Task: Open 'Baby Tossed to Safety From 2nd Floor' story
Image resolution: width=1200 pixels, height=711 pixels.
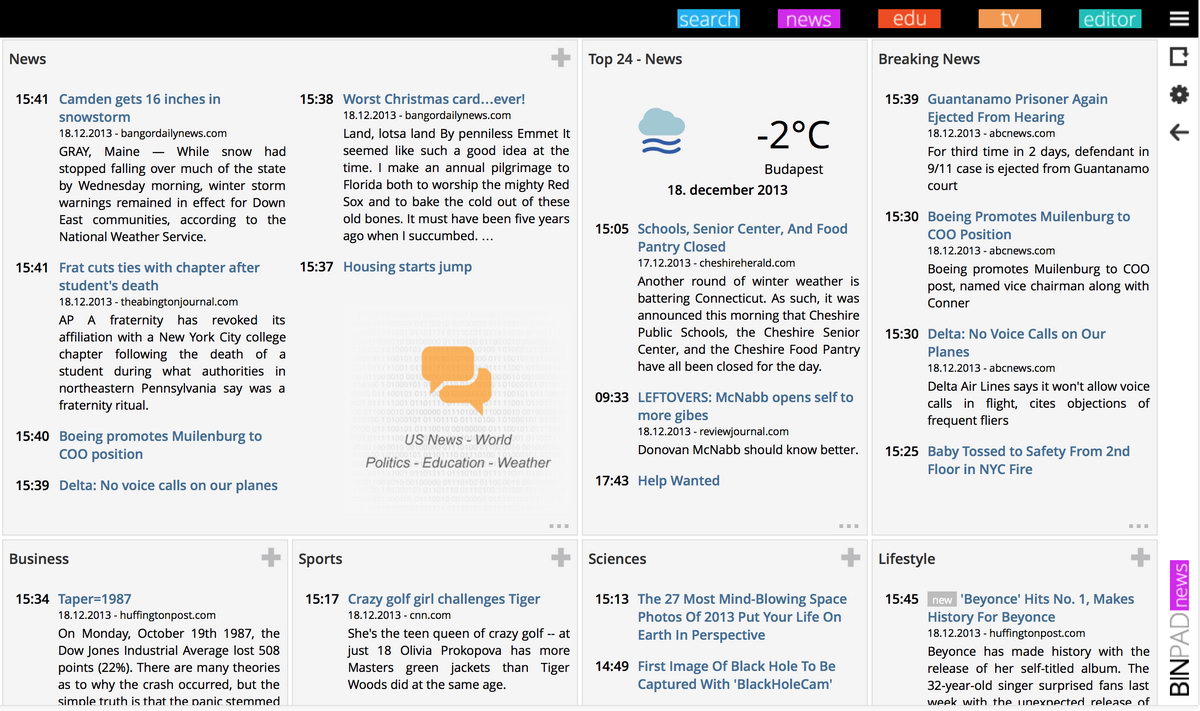Action: point(1028,460)
